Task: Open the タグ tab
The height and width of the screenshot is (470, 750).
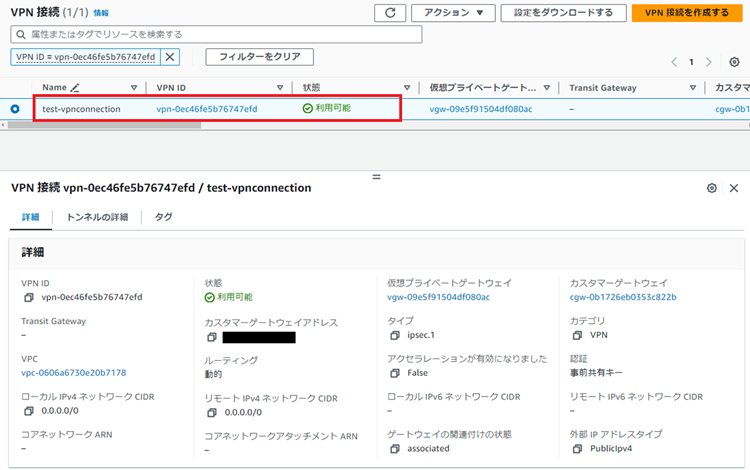Action: click(x=163, y=216)
